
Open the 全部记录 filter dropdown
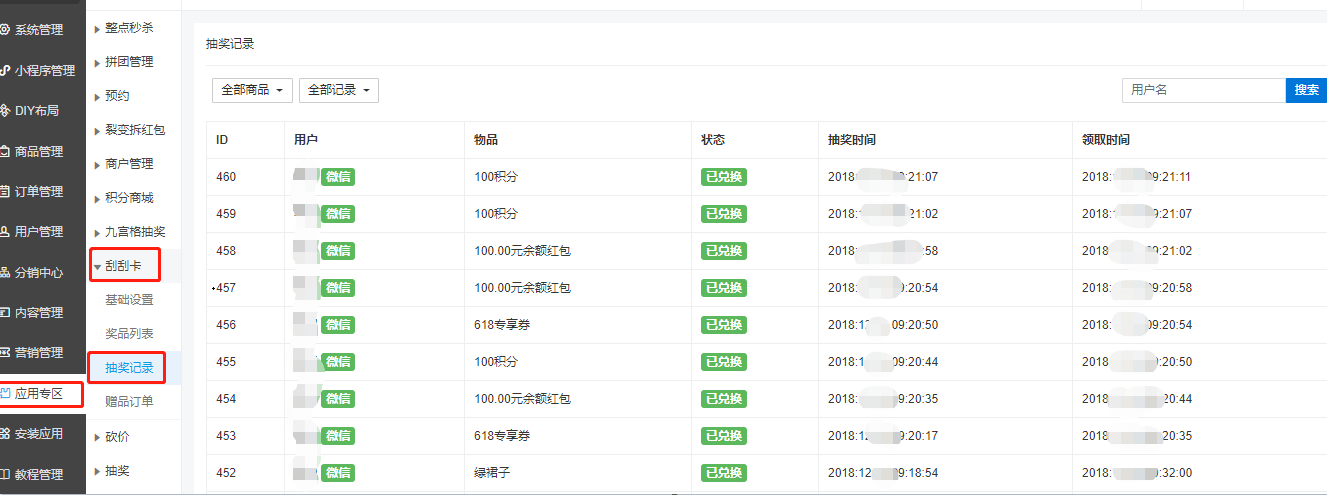tap(339, 90)
